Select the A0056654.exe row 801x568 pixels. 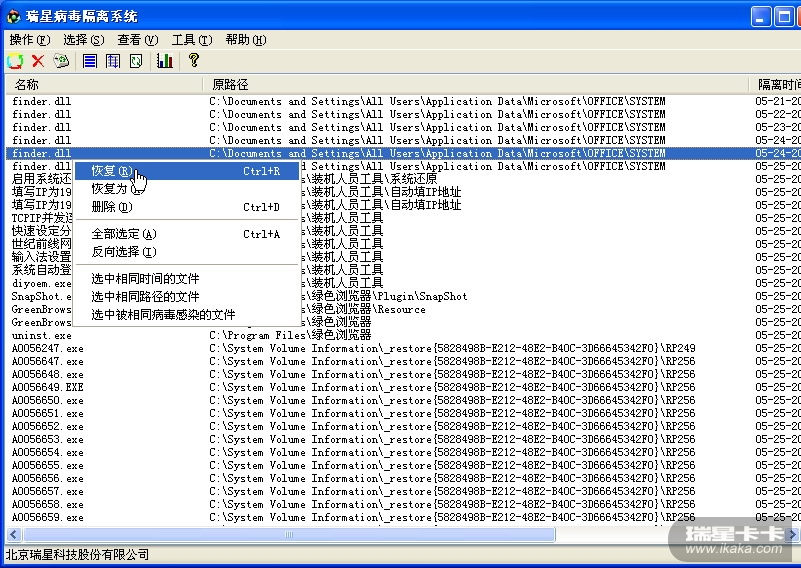pos(403,453)
